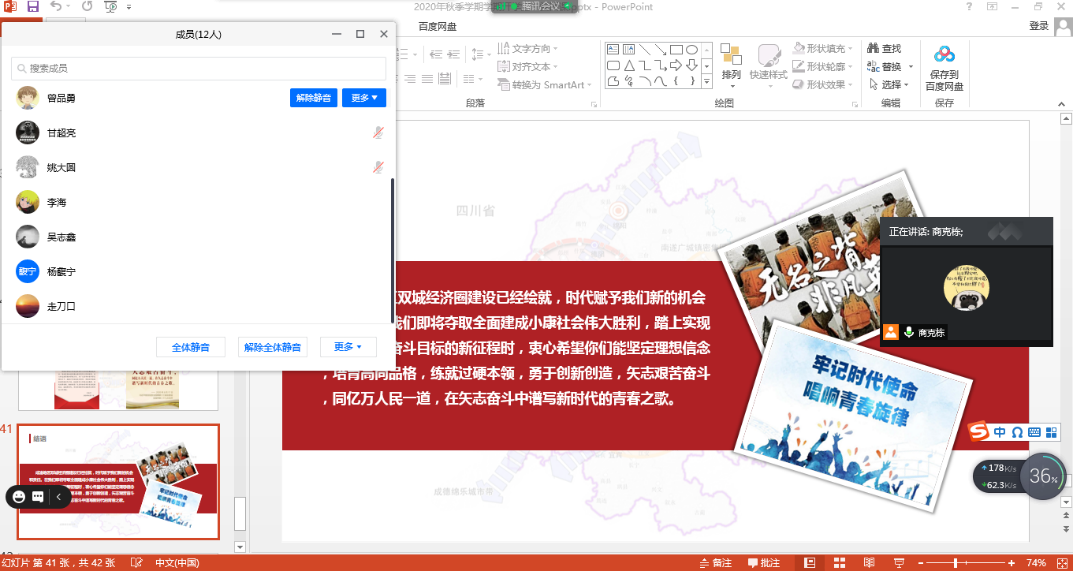Switch to Reading view
Screen dimensions: 1073x571
869,563
